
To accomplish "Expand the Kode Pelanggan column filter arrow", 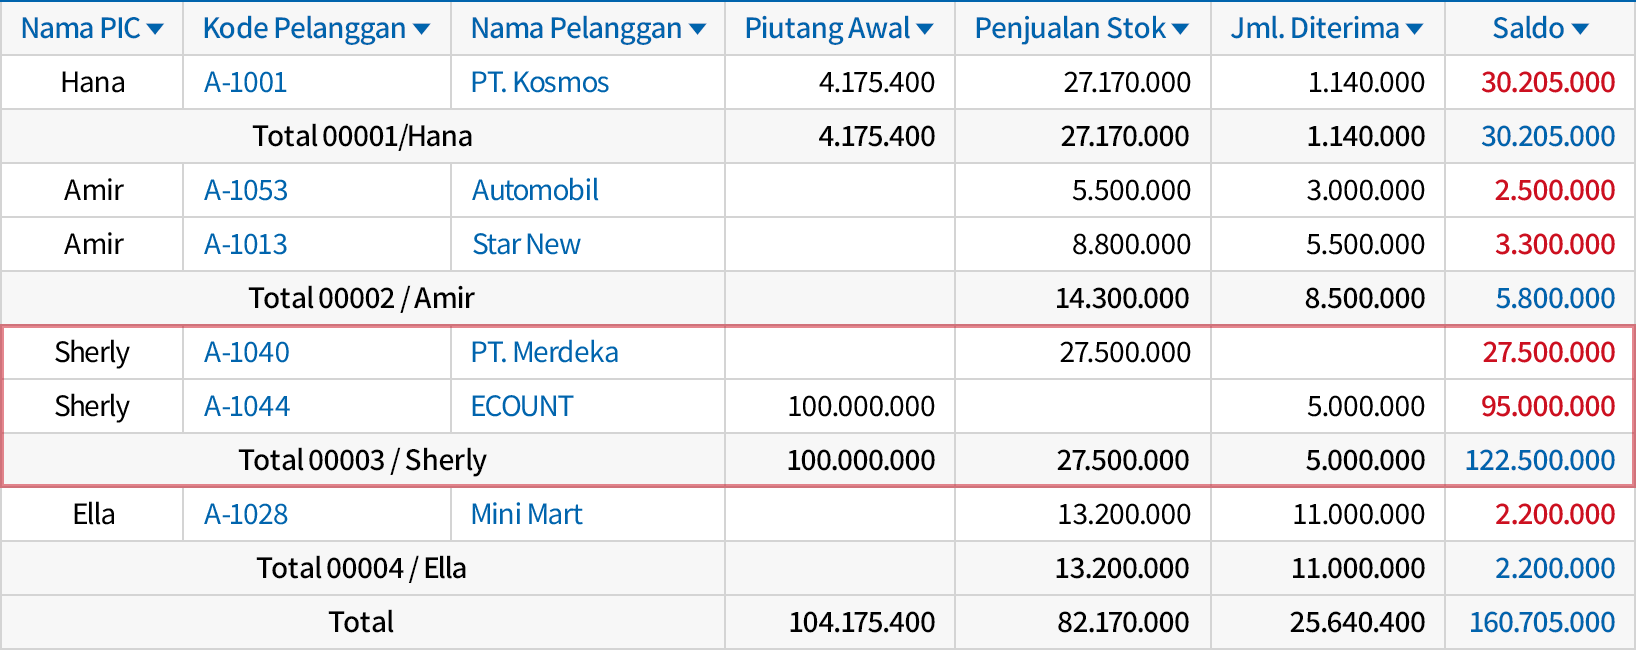I will coord(421,30).
